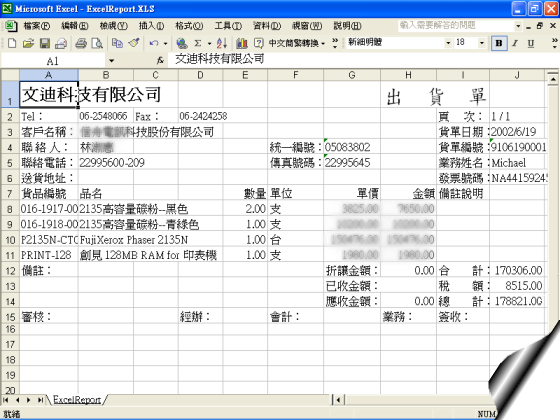Expand the Undo history dropdown arrow
The image size is (560, 420).
click(x=165, y=44)
